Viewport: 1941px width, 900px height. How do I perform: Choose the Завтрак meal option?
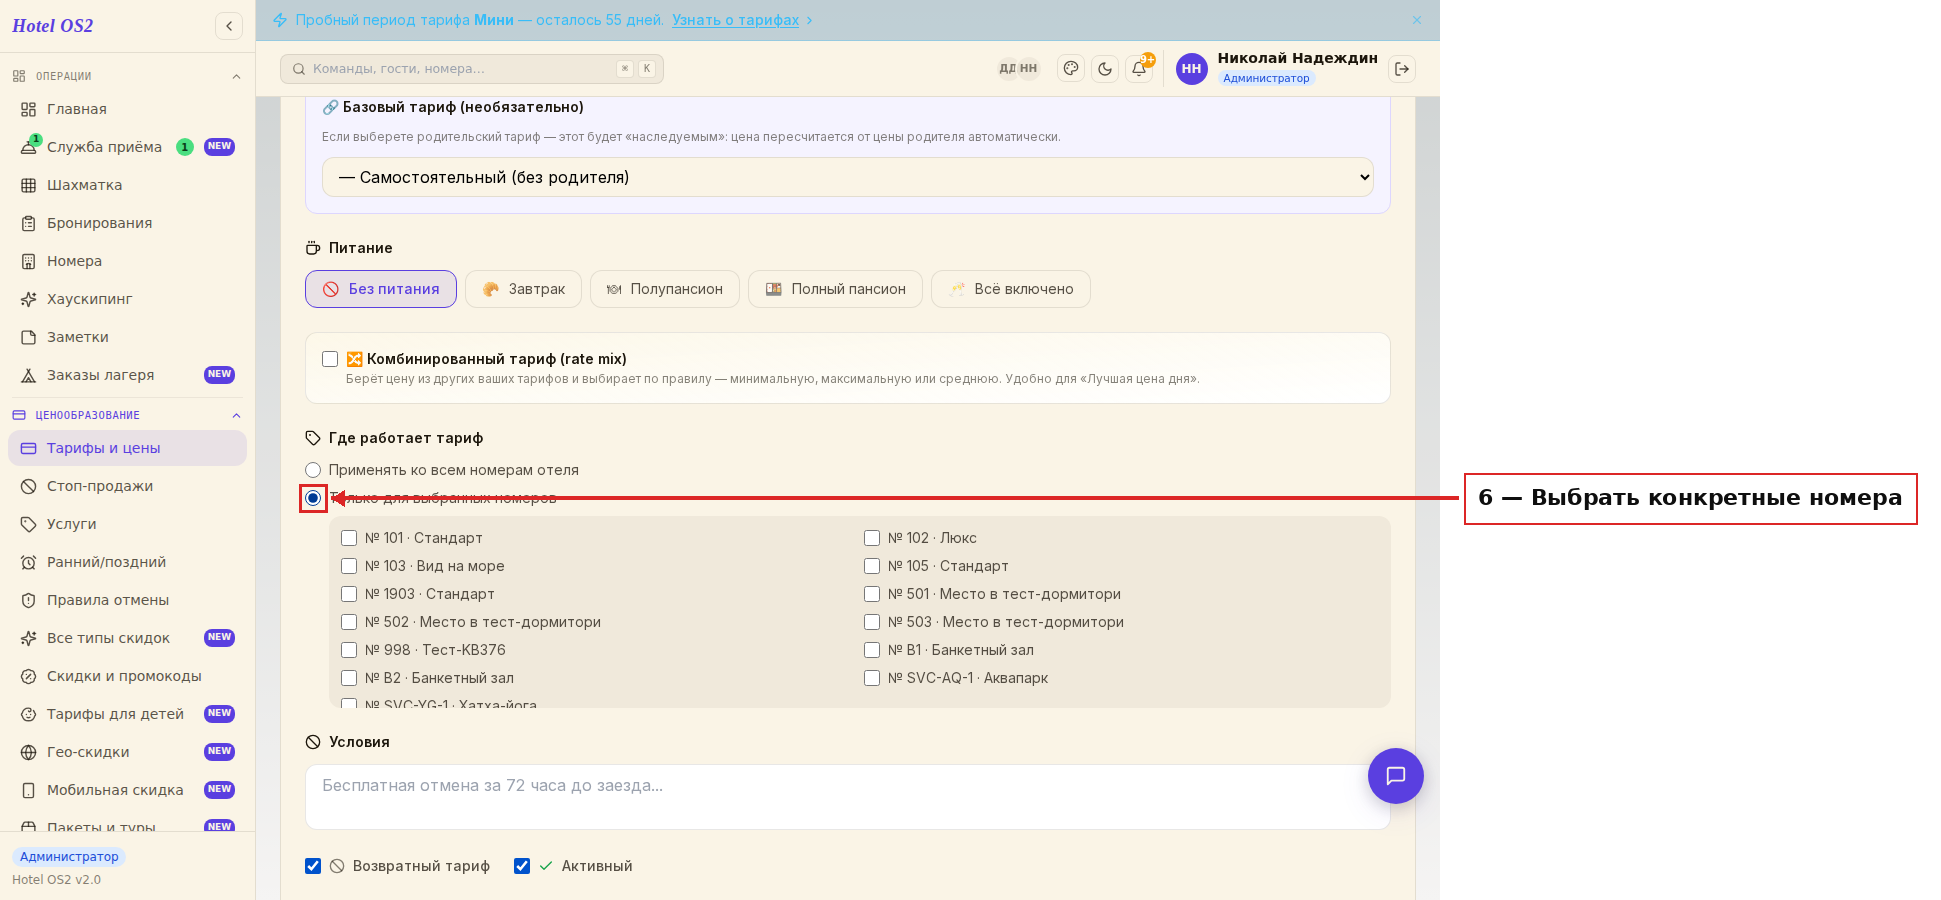tap(524, 289)
